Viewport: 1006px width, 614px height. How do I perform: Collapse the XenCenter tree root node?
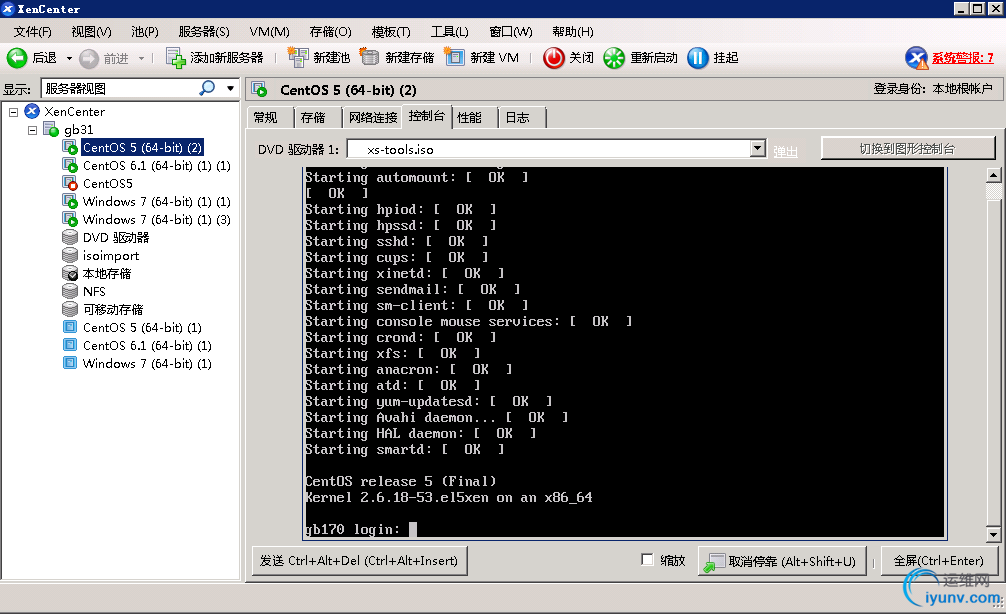coord(13,112)
